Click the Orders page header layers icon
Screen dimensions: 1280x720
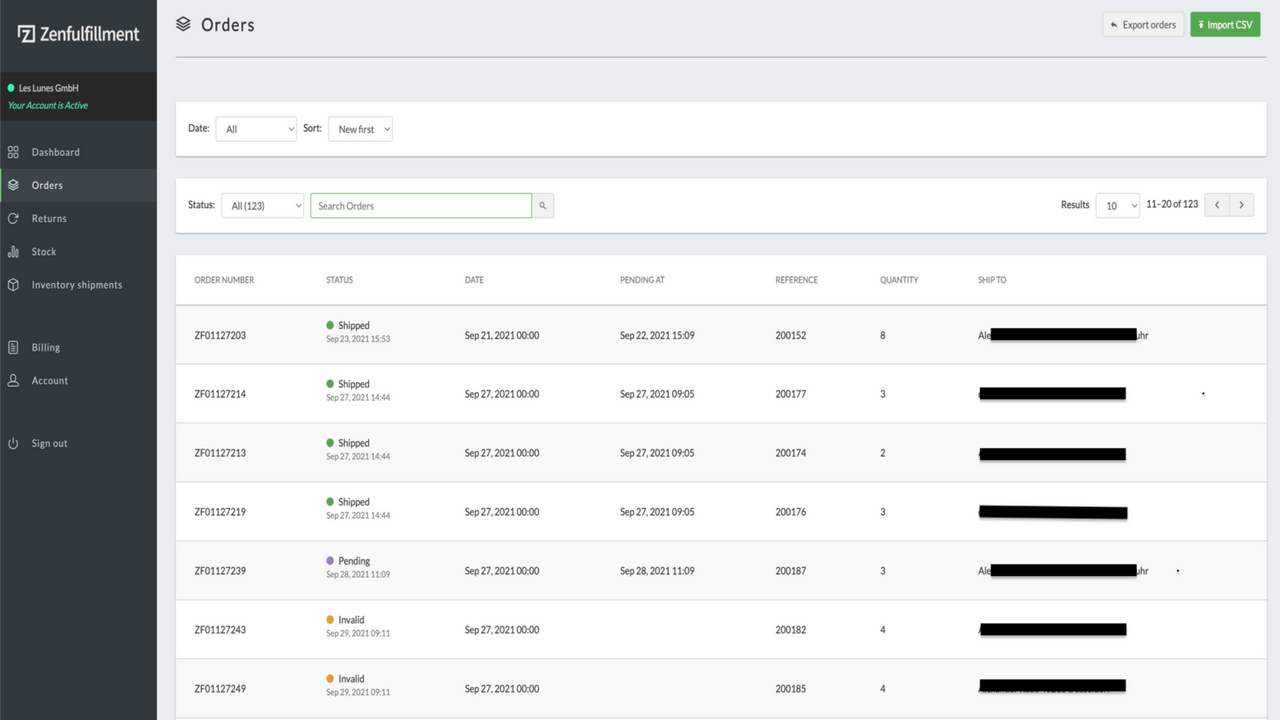(183, 24)
